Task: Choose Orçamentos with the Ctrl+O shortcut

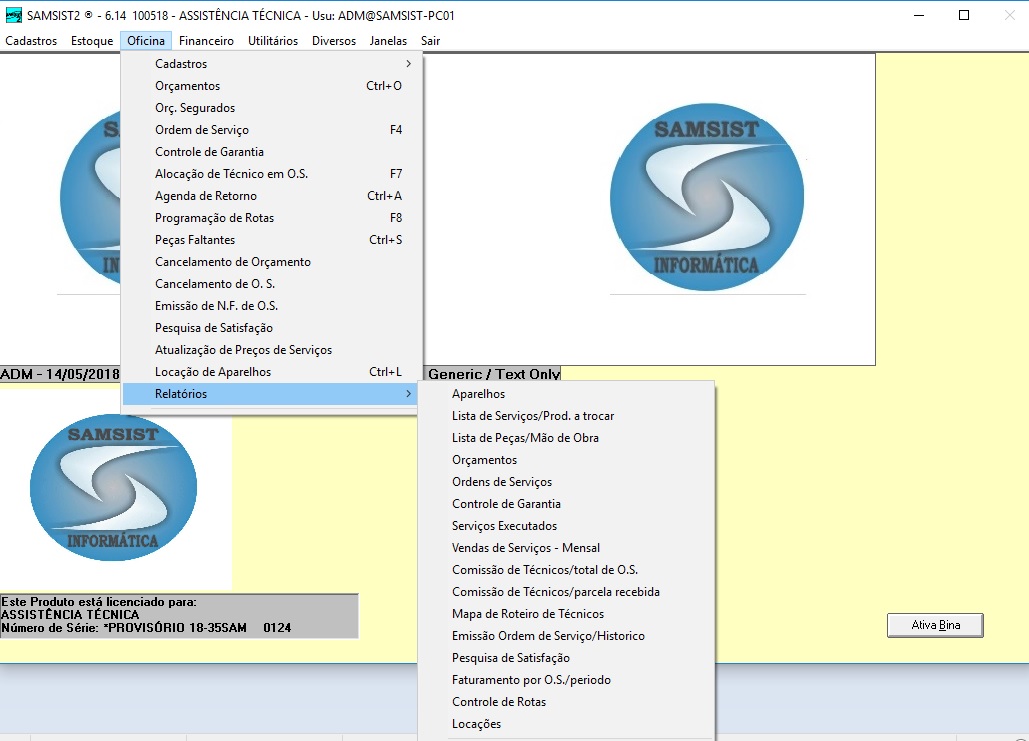Action: (x=270, y=86)
